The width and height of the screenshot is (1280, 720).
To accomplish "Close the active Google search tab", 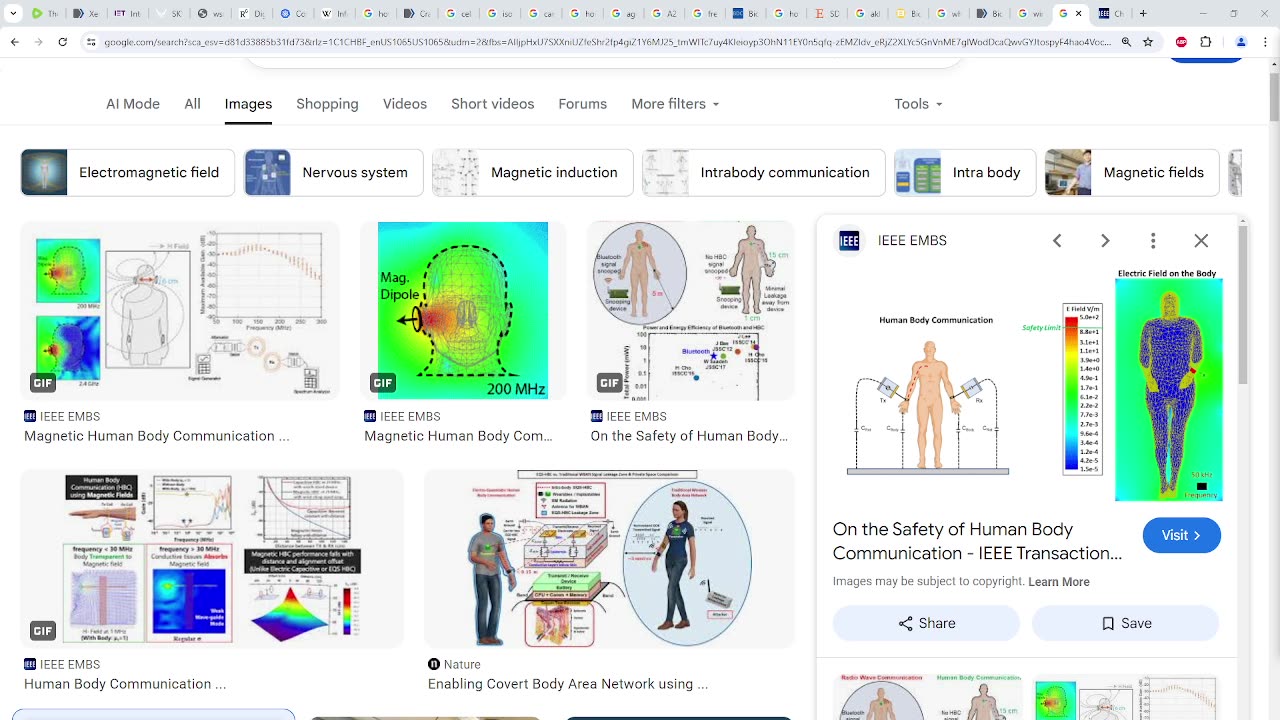I will pyautogui.click(x=1078, y=14).
